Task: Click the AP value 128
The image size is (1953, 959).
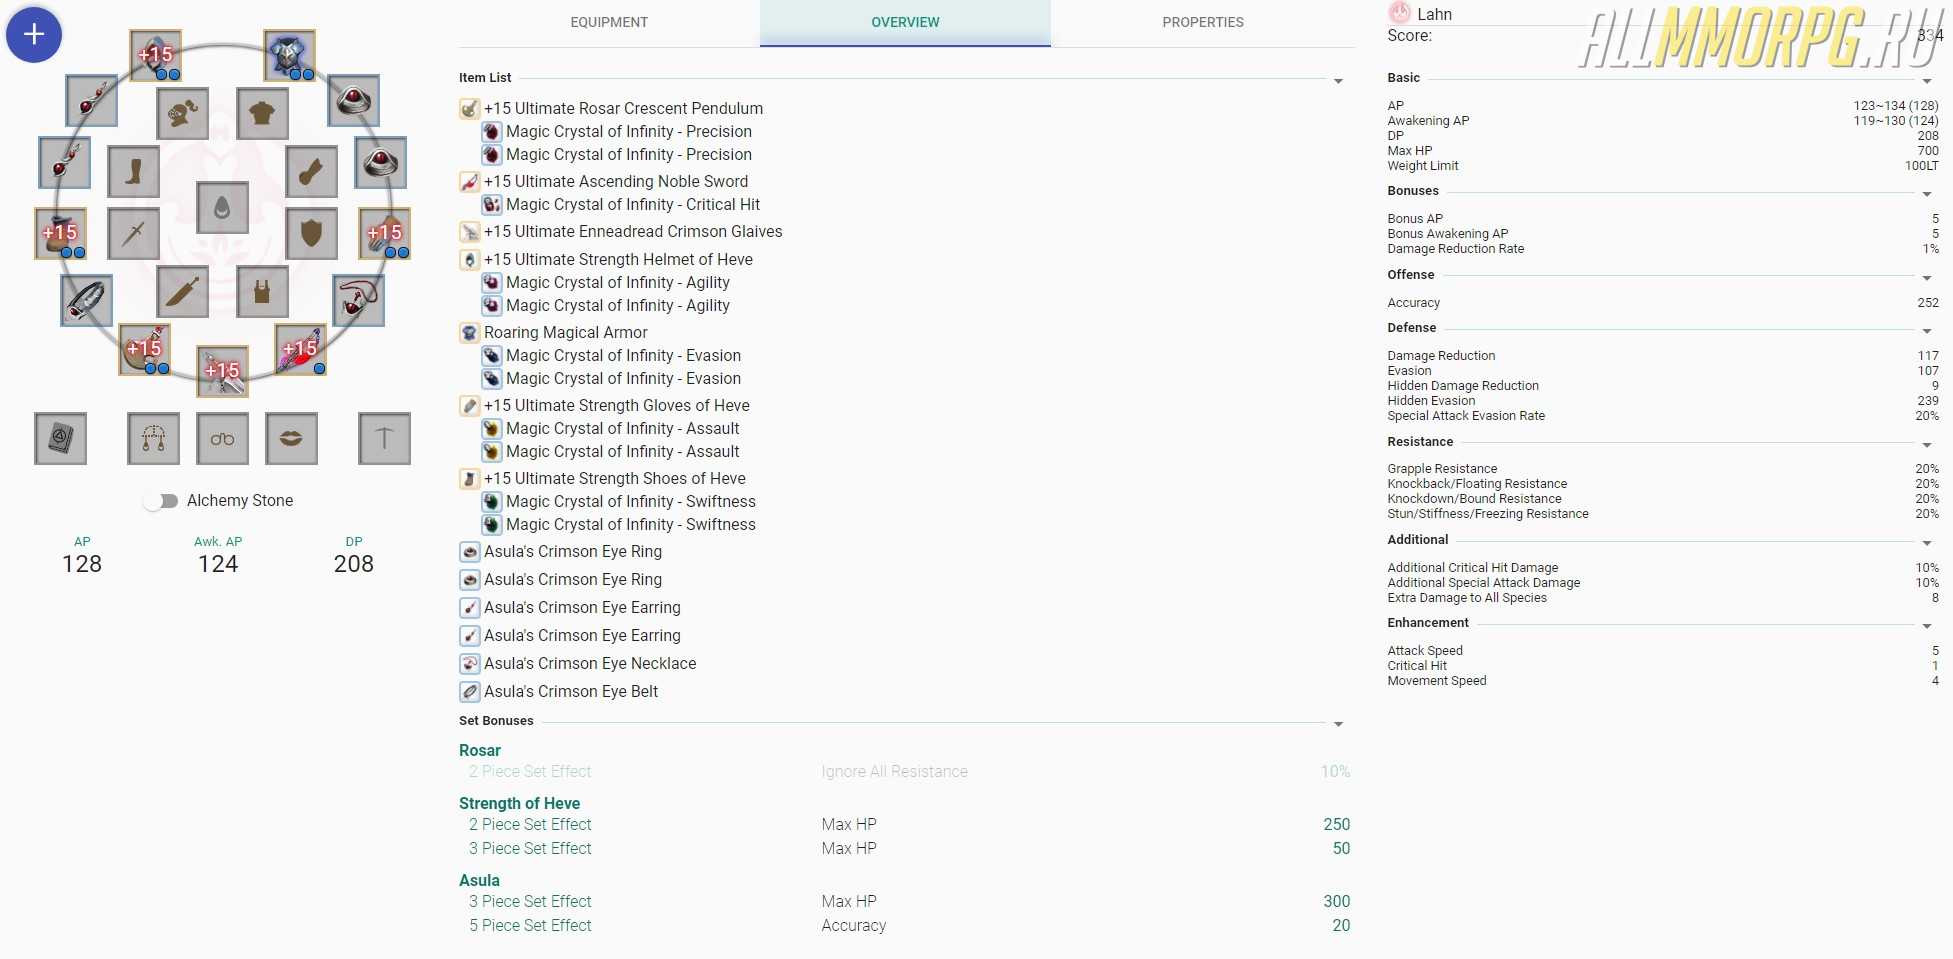Action: coord(82,564)
